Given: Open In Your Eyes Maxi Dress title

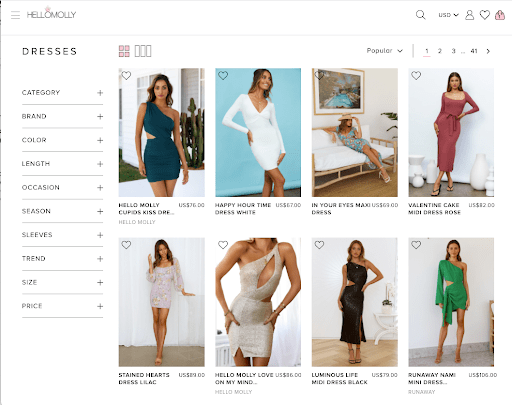Looking at the screenshot, I should pos(341,209).
